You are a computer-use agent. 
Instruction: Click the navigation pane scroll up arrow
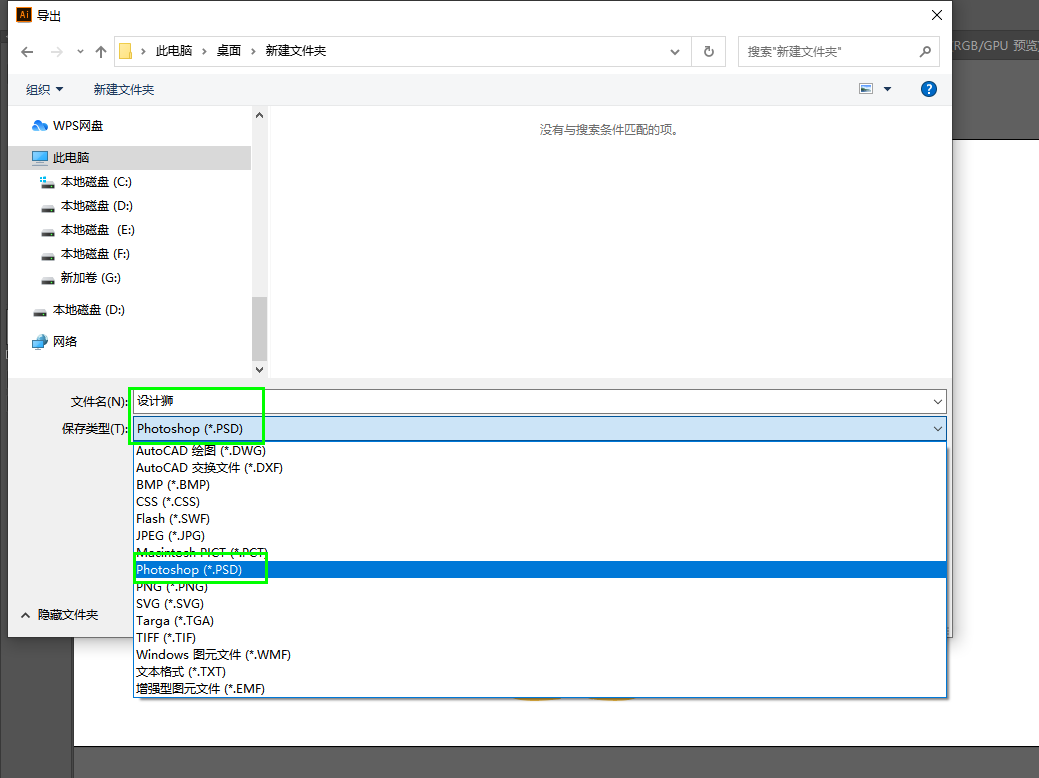click(260, 115)
